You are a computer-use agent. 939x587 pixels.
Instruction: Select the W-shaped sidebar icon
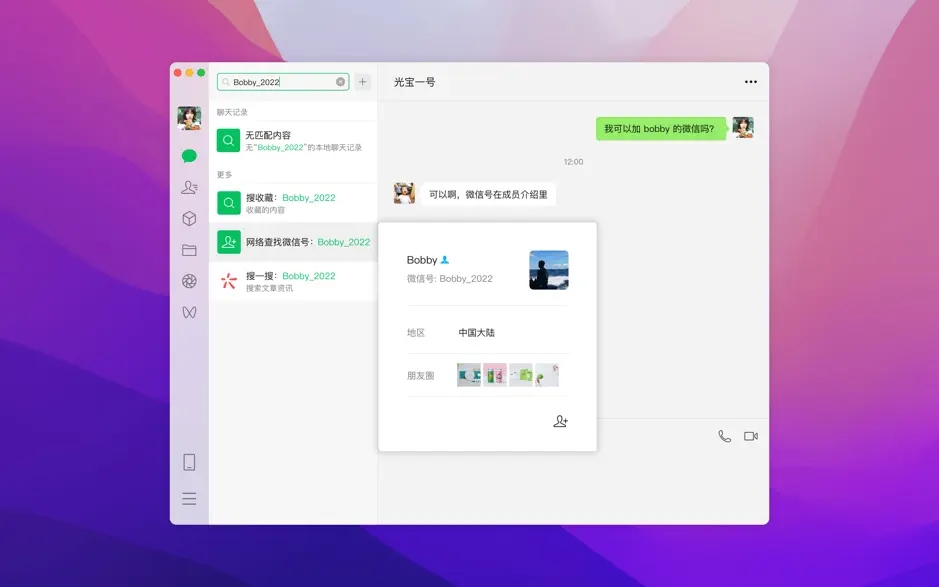tap(189, 312)
